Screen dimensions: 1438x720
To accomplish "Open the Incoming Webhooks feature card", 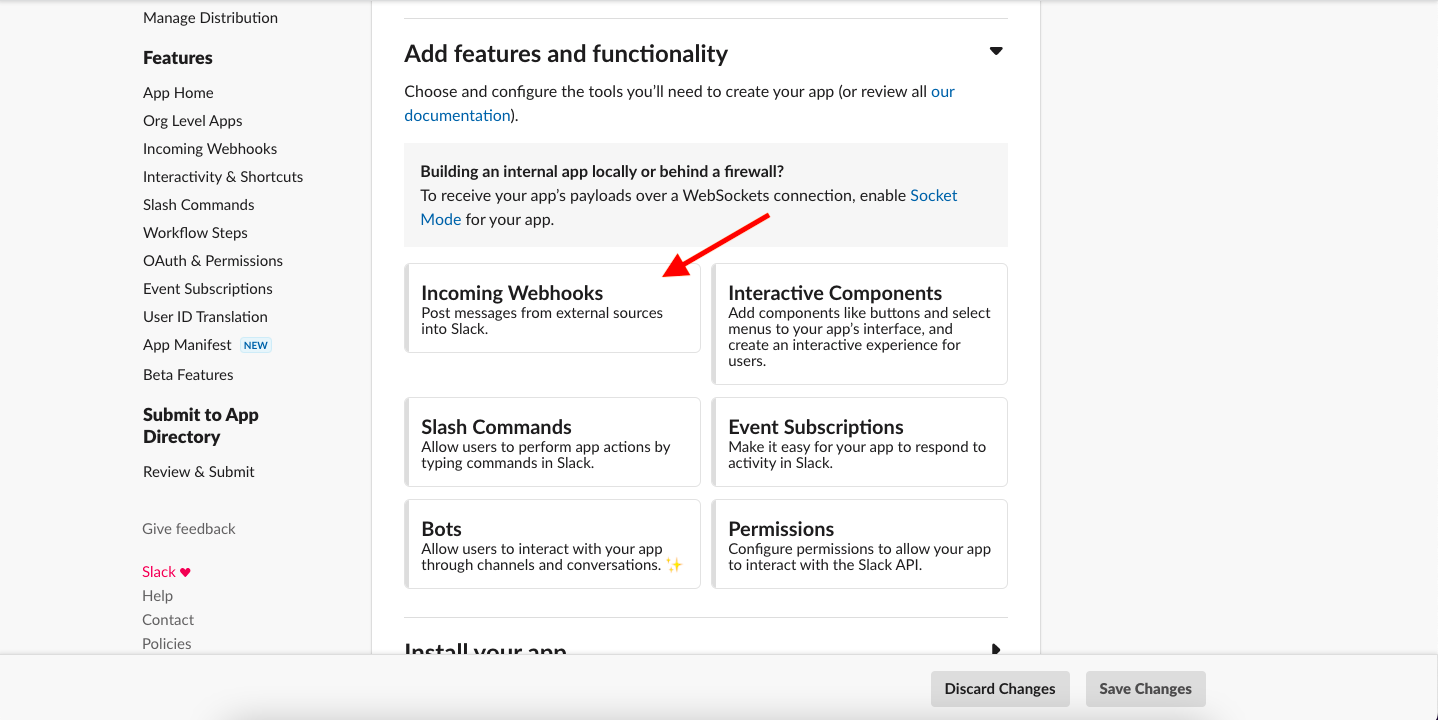I will 553,308.
